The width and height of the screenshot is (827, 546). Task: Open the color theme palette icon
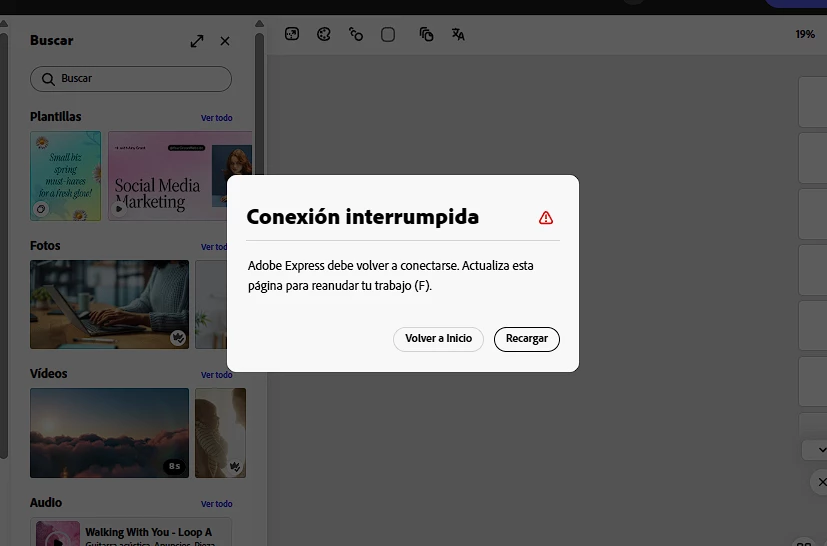click(323, 34)
